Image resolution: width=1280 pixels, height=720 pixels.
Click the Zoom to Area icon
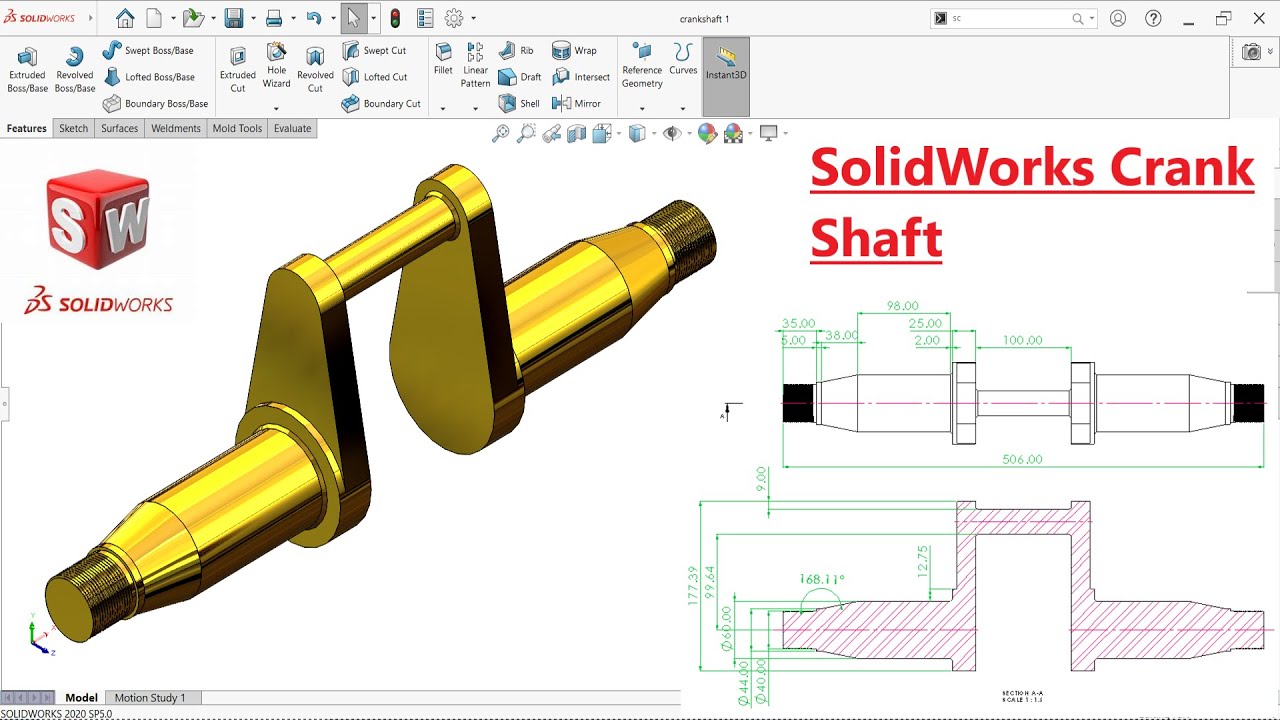click(x=526, y=133)
